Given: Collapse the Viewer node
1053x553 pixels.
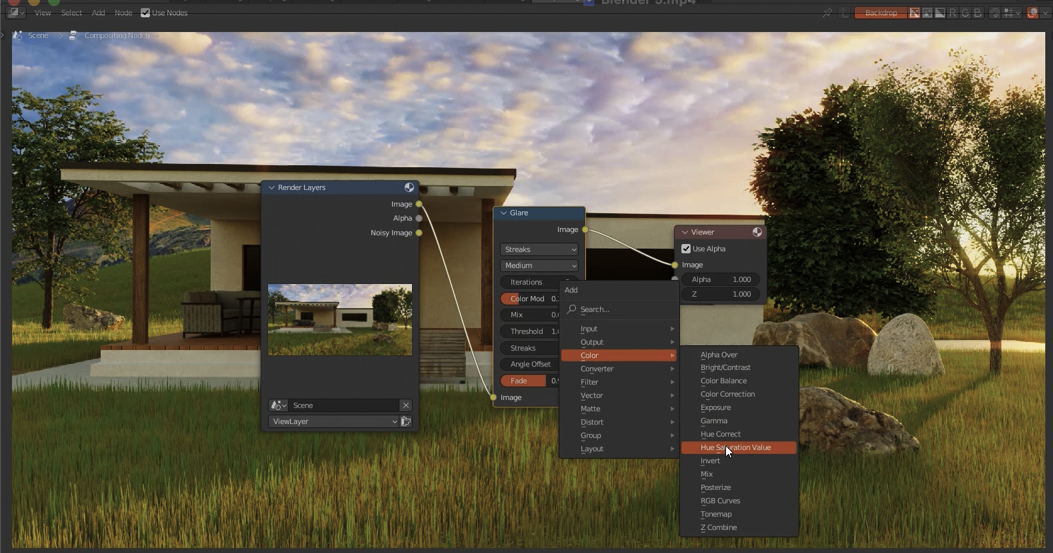Looking at the screenshot, I should pos(685,232).
